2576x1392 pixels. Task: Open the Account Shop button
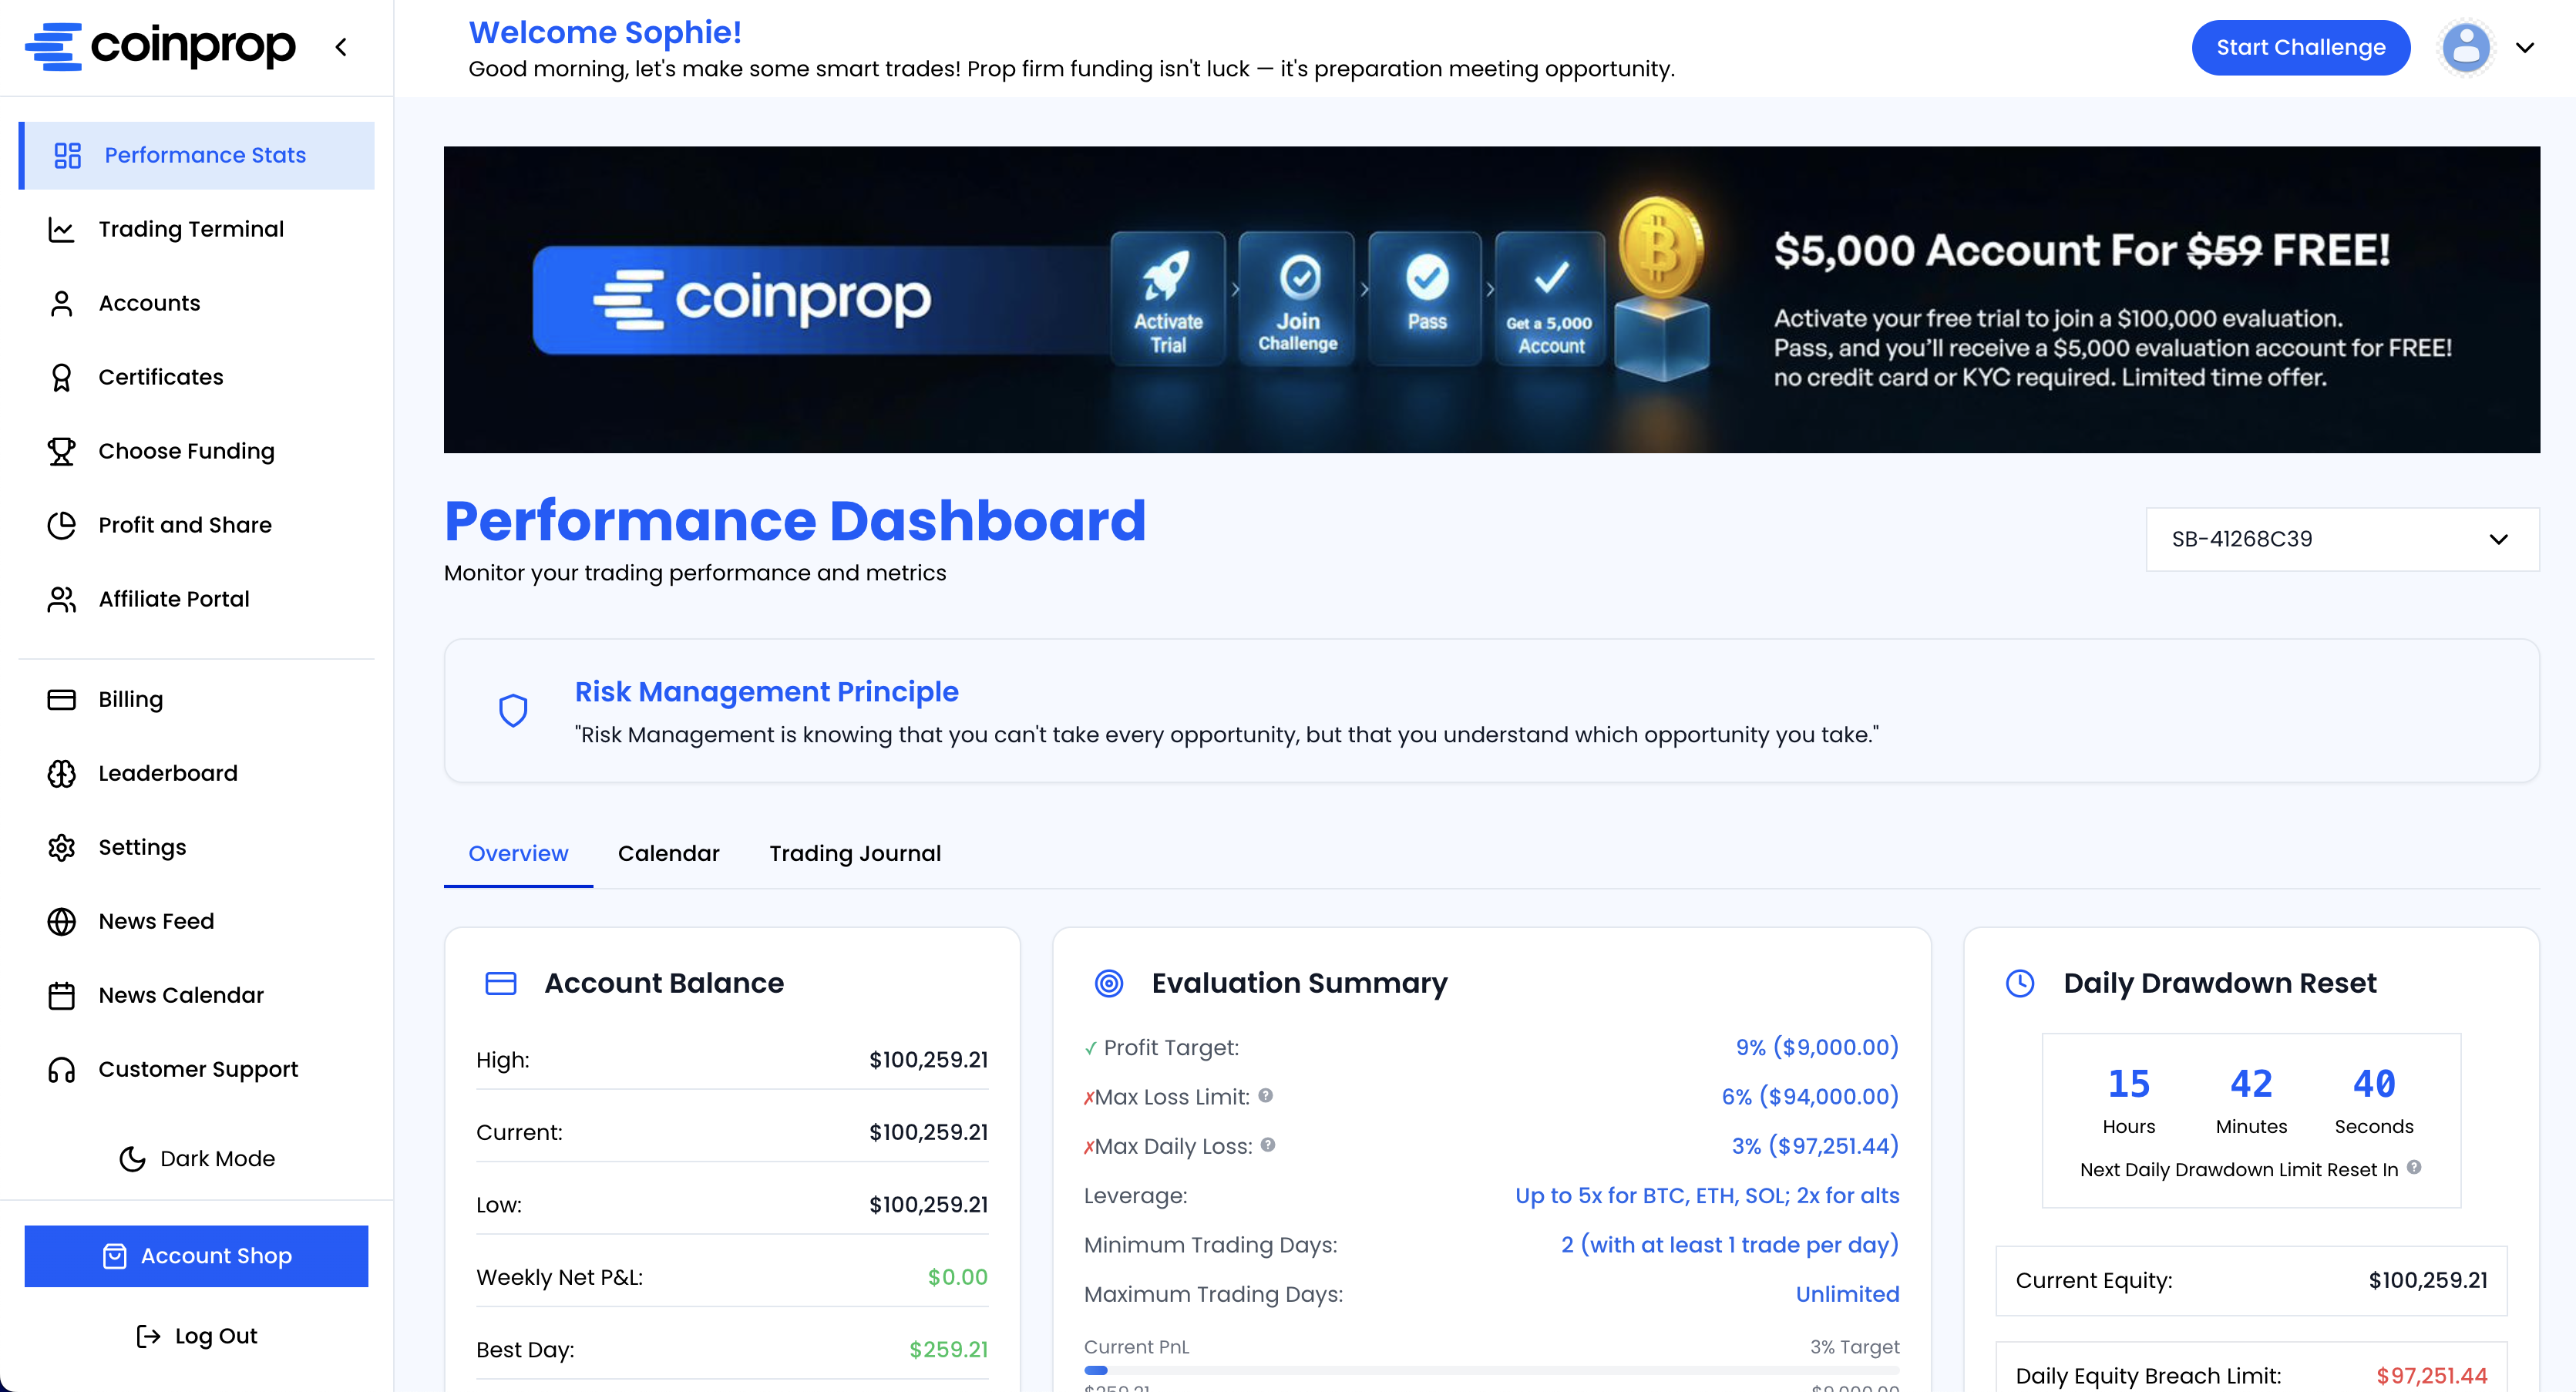196,1255
